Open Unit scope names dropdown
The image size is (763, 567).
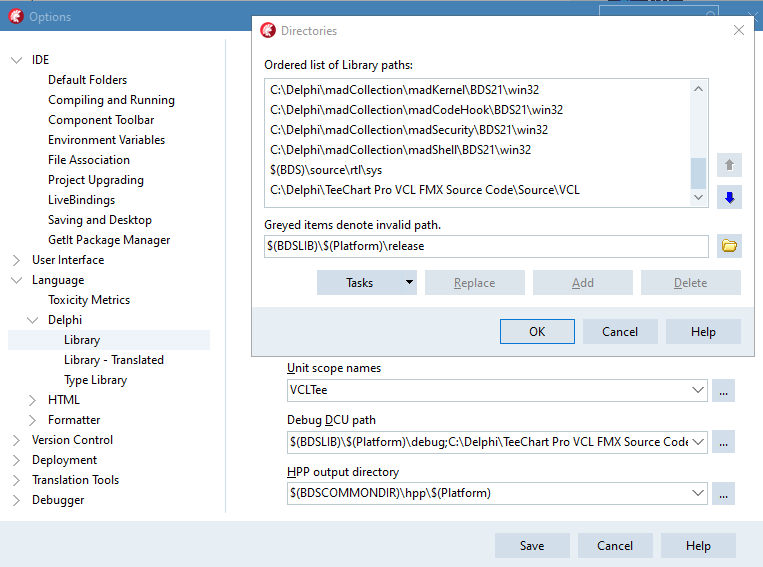[697, 390]
